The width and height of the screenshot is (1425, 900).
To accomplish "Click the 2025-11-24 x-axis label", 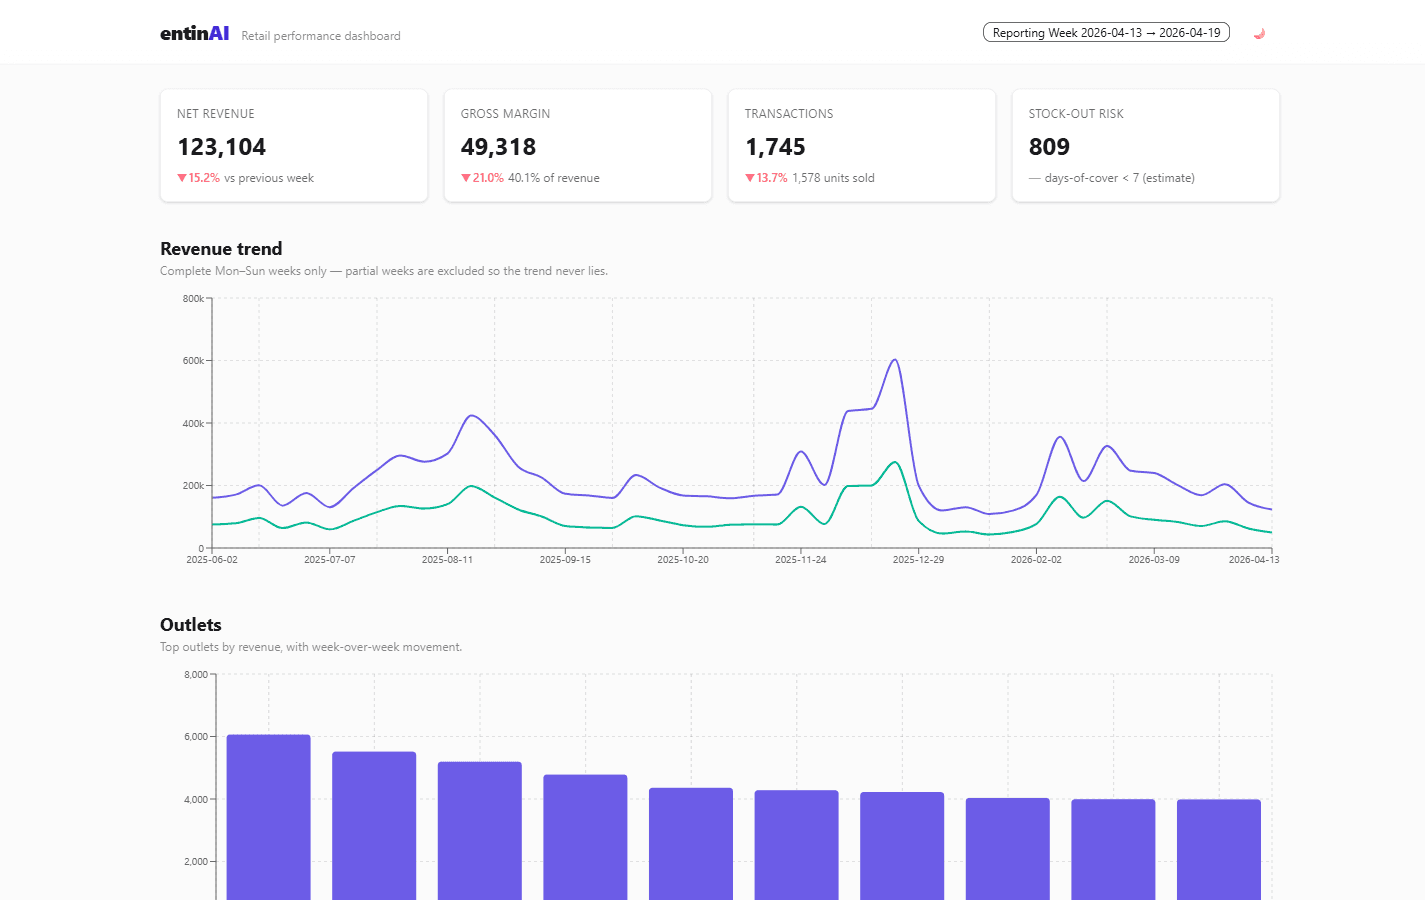I will (x=801, y=560).
